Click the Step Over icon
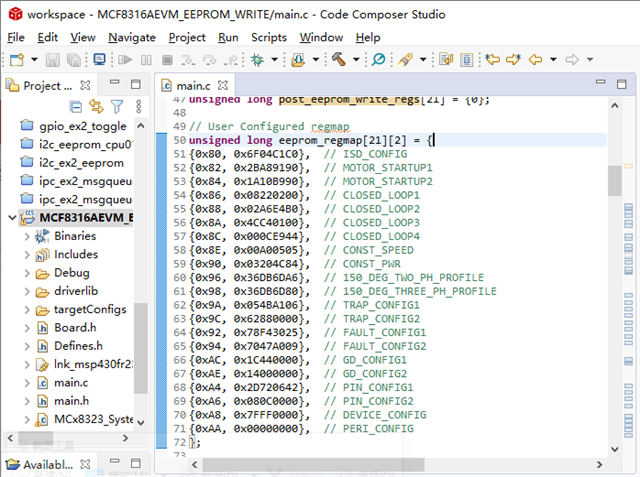640x477 pixels. (209, 60)
